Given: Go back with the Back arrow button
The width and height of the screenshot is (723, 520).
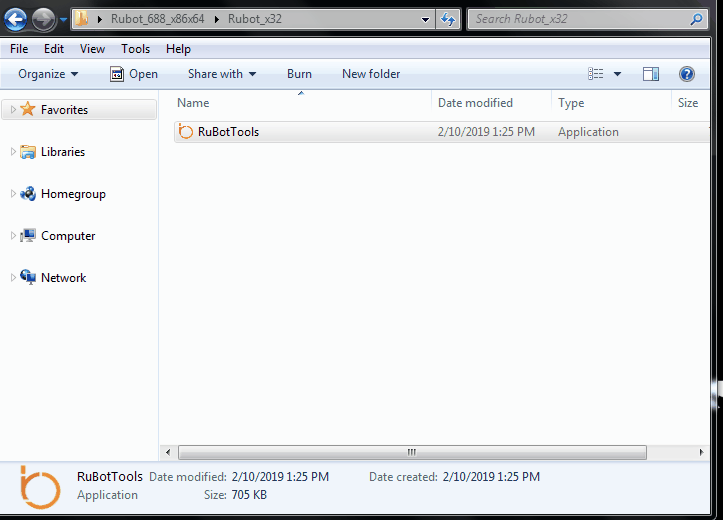Looking at the screenshot, I should point(15,20).
